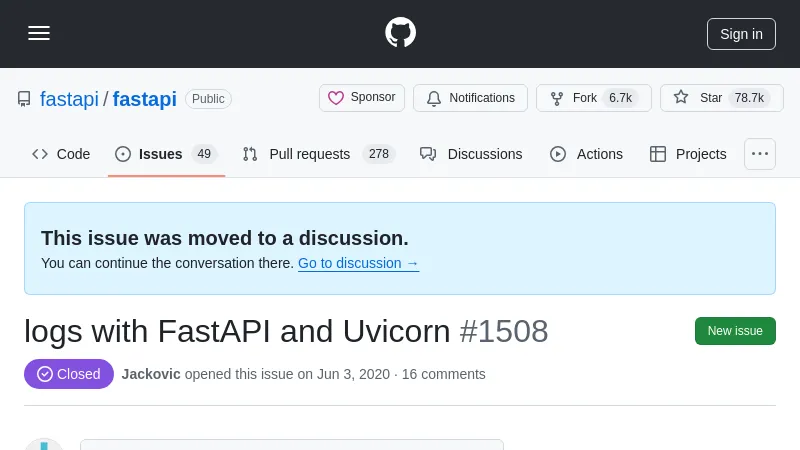The height and width of the screenshot is (450, 800).
Task: Open the Code tab
Action: point(62,154)
